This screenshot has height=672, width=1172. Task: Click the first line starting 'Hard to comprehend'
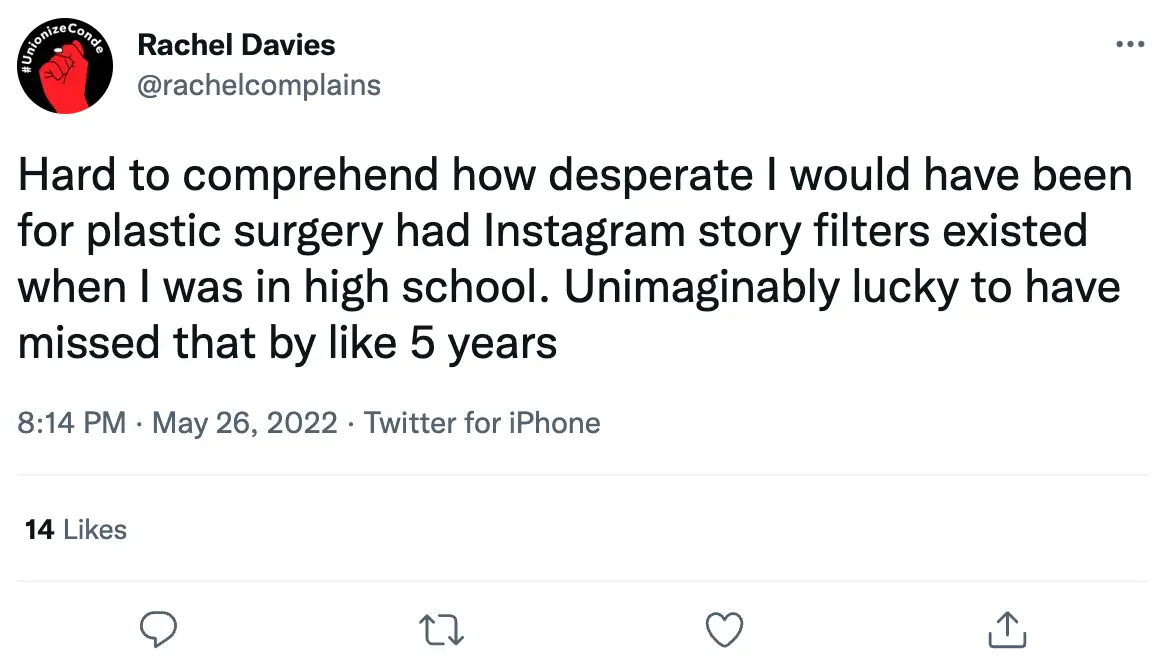click(x=574, y=176)
